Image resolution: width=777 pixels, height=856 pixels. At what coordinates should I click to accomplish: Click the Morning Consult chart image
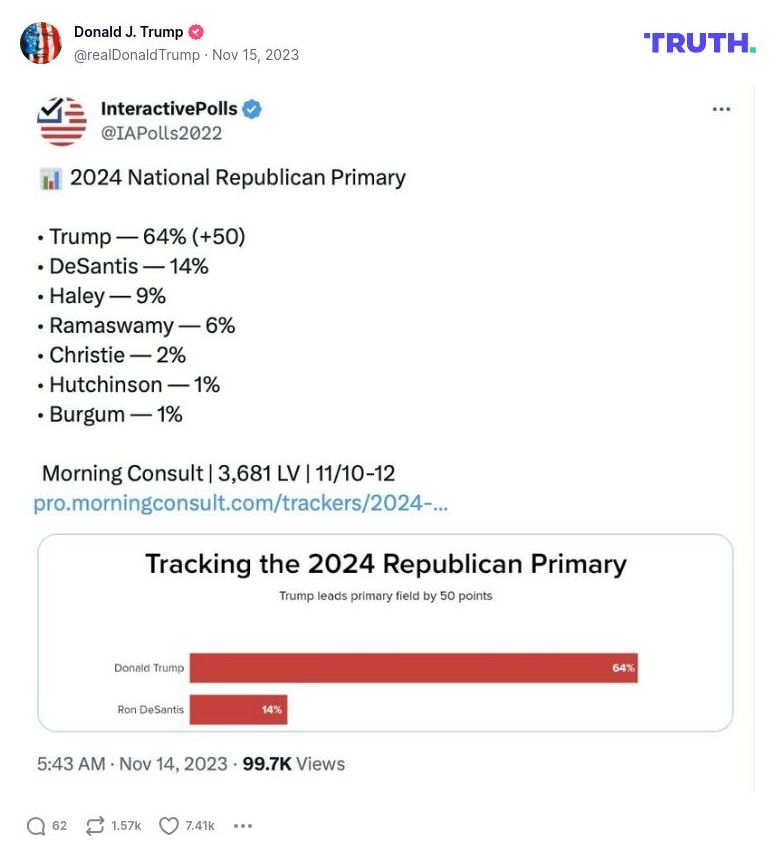(385, 631)
